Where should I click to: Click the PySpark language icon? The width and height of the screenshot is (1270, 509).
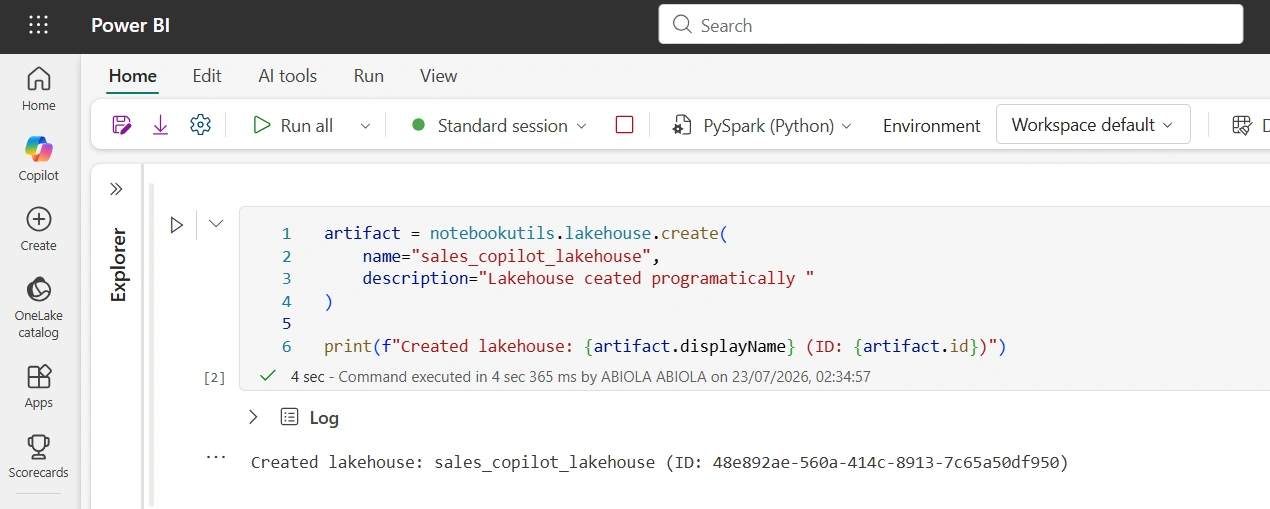click(x=683, y=125)
